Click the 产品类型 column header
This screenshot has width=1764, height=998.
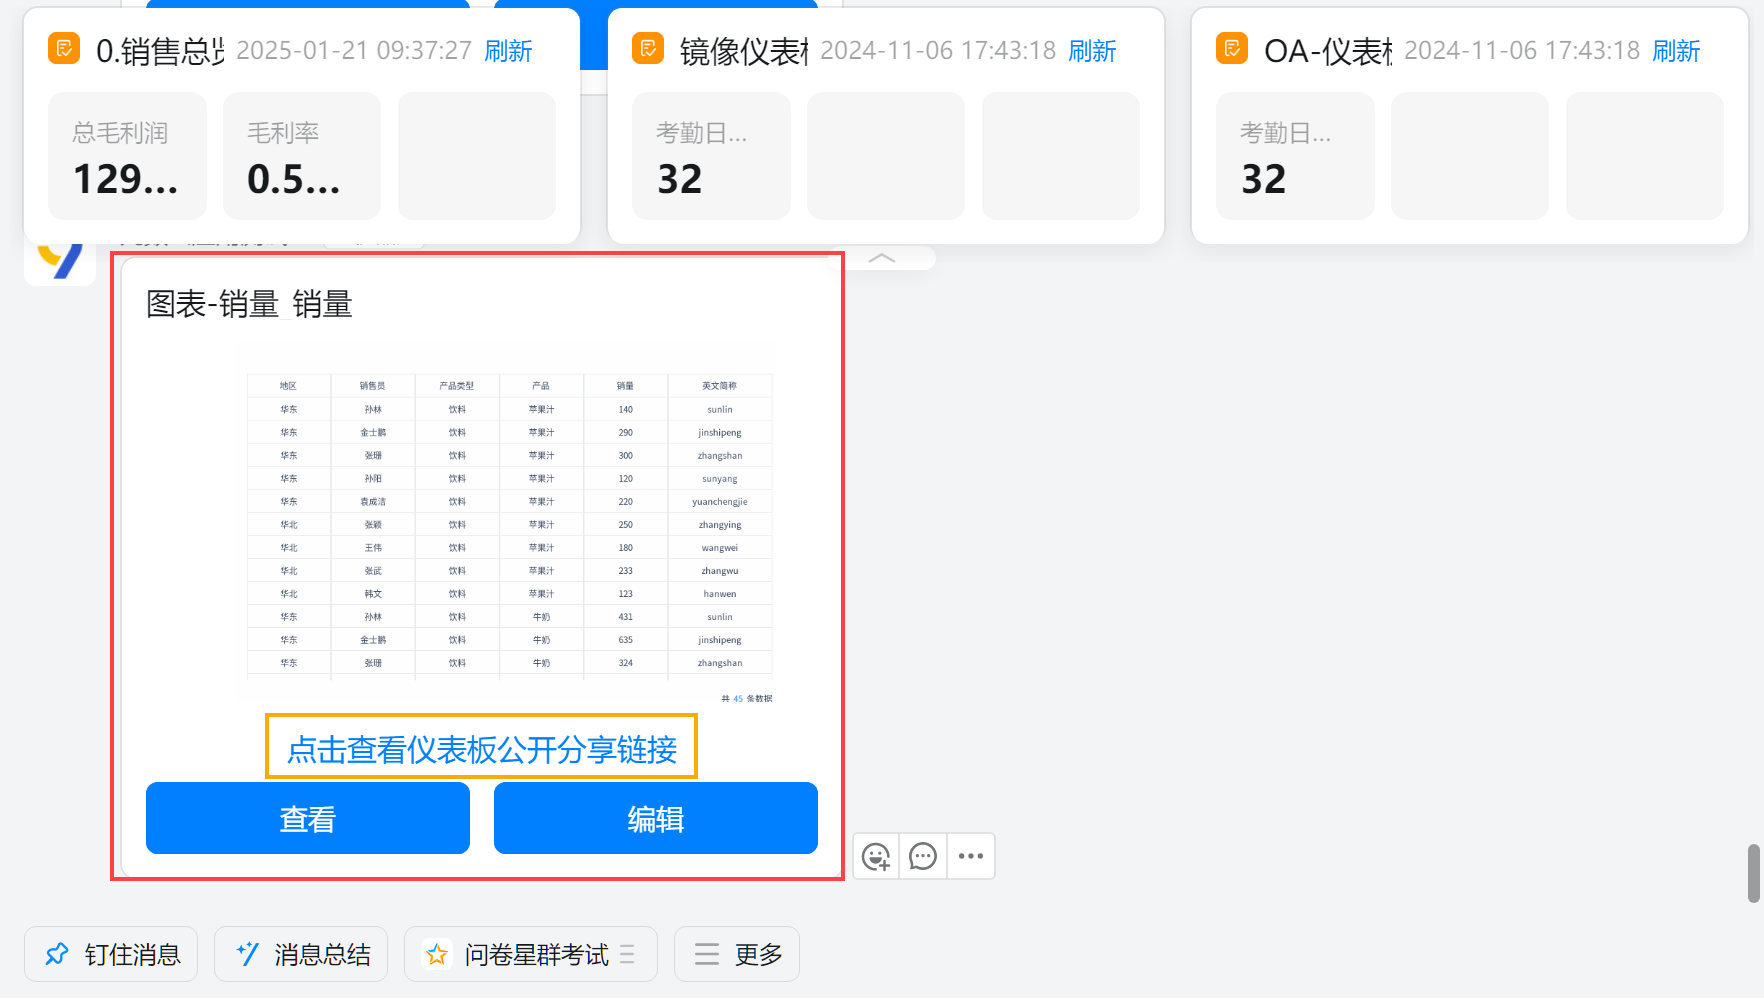tap(457, 386)
